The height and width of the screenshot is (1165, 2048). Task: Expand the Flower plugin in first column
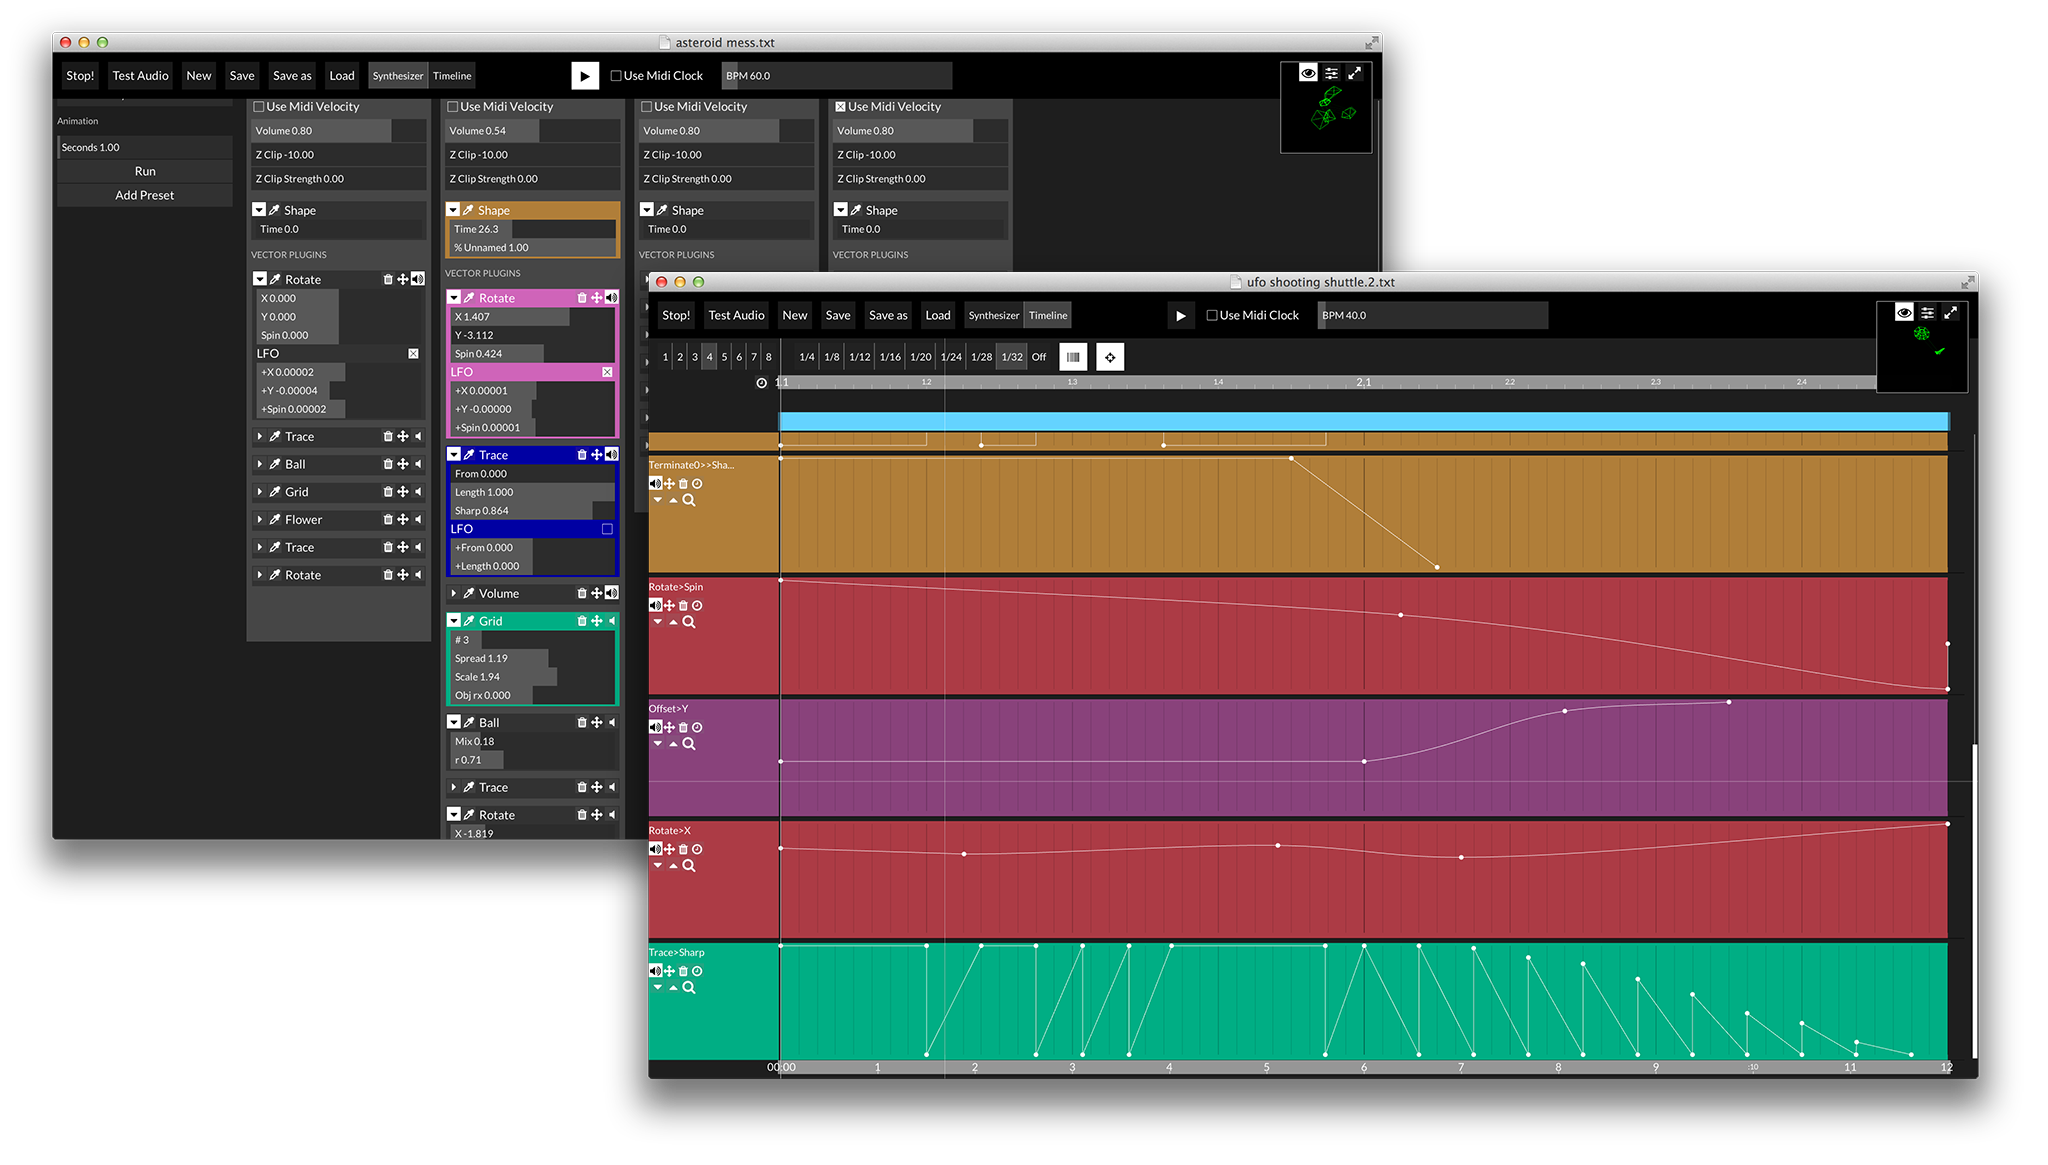click(260, 520)
